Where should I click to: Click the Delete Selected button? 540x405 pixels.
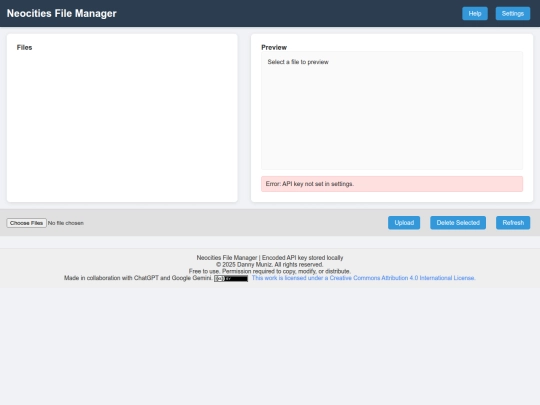coord(458,222)
